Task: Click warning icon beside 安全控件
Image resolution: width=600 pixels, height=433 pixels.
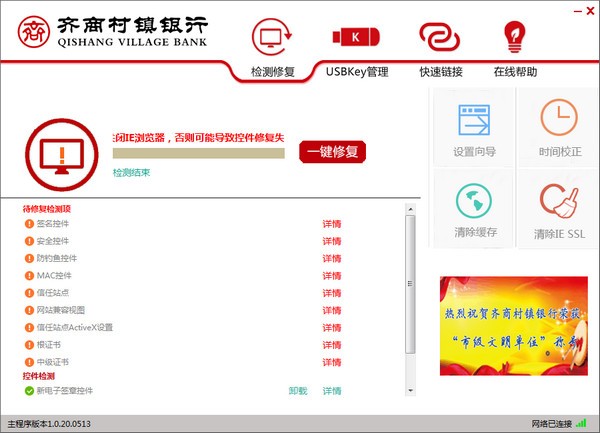Action: tap(29, 241)
